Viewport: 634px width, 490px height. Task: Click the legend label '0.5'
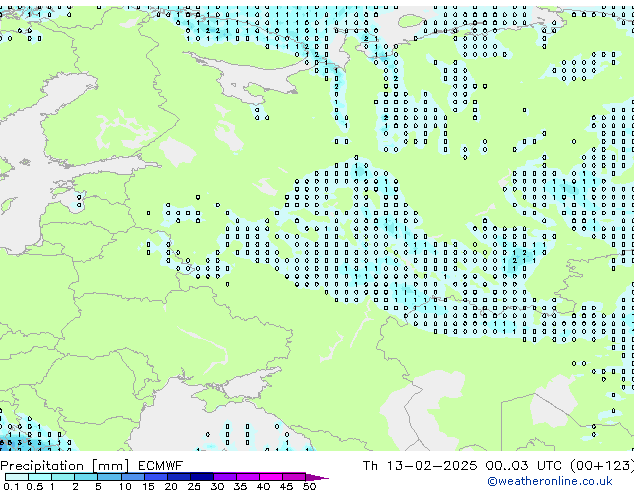(35, 486)
